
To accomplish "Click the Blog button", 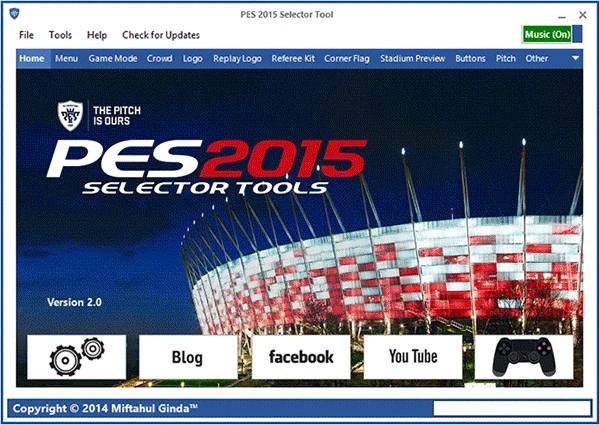I will coord(188,357).
